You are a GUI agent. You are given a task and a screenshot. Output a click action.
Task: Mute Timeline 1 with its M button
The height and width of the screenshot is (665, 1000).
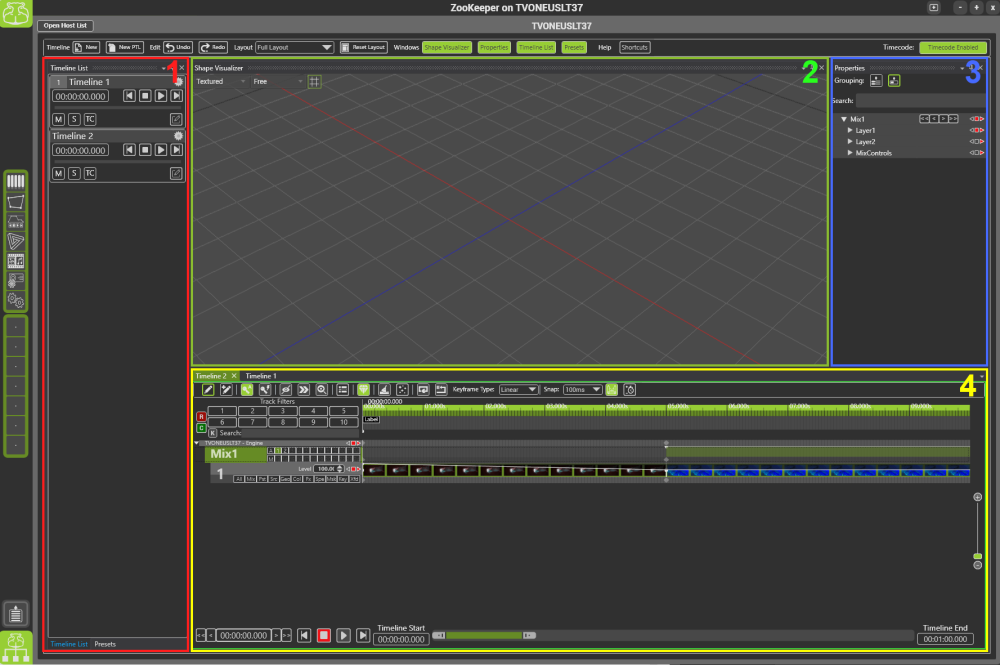tap(58, 118)
